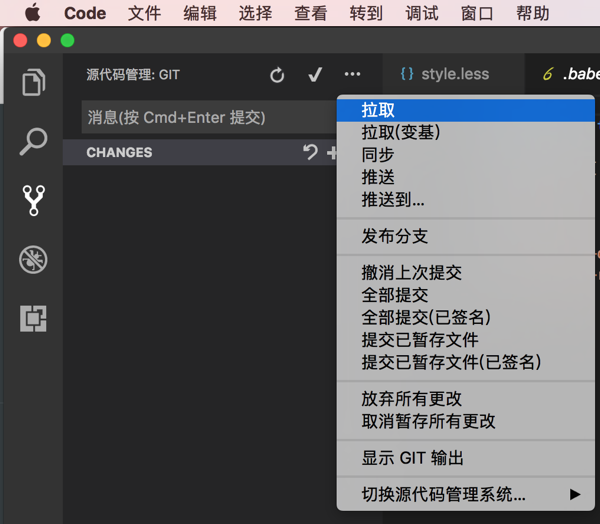Screen dimensions: 600x524
Task: Click the commit checkmark icon
Action: [x=315, y=75]
